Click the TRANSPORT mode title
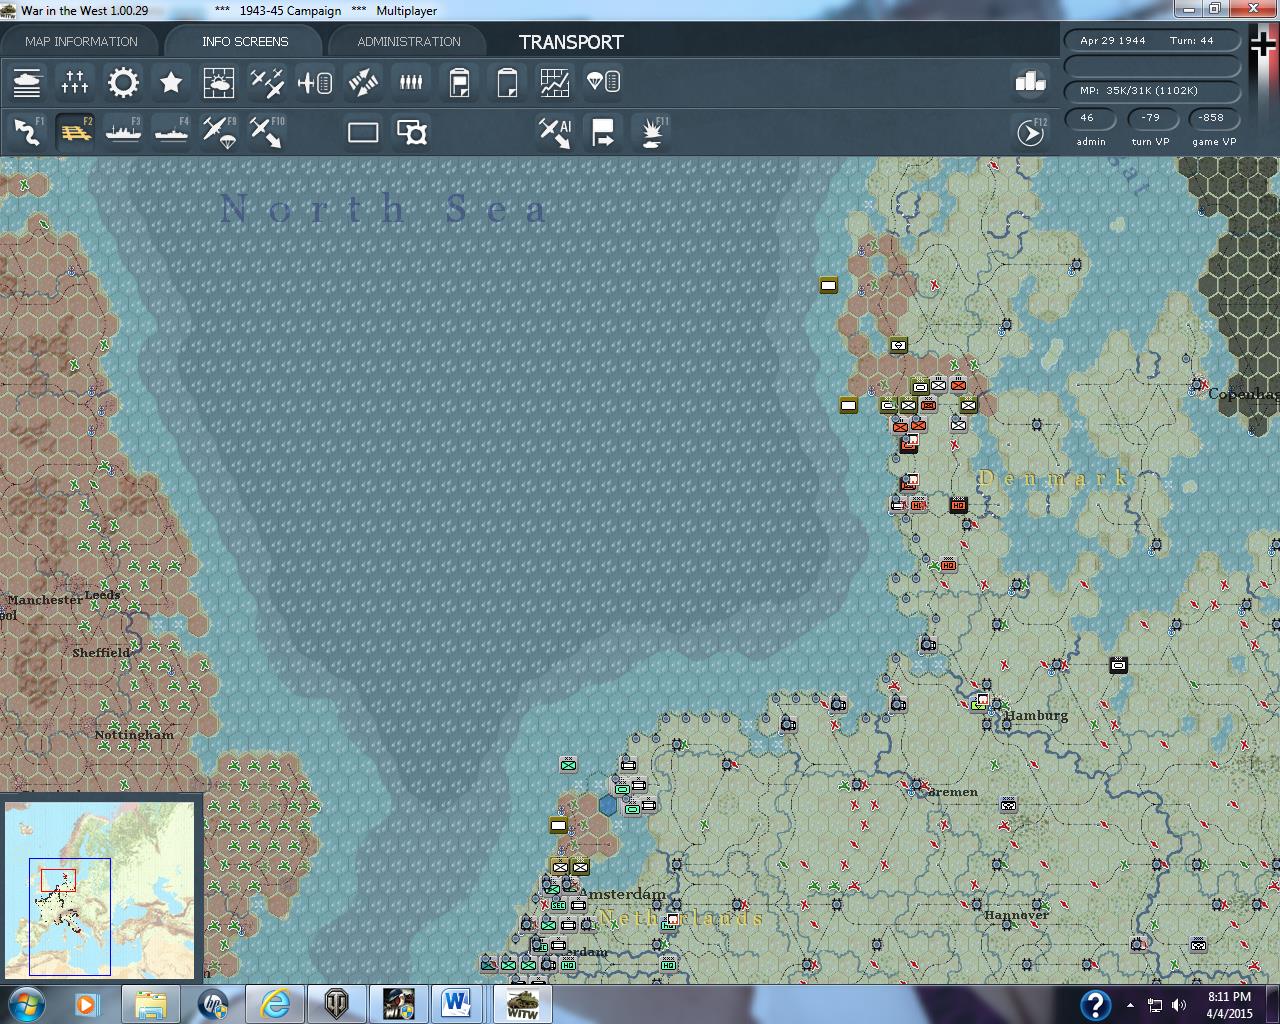 [x=571, y=42]
